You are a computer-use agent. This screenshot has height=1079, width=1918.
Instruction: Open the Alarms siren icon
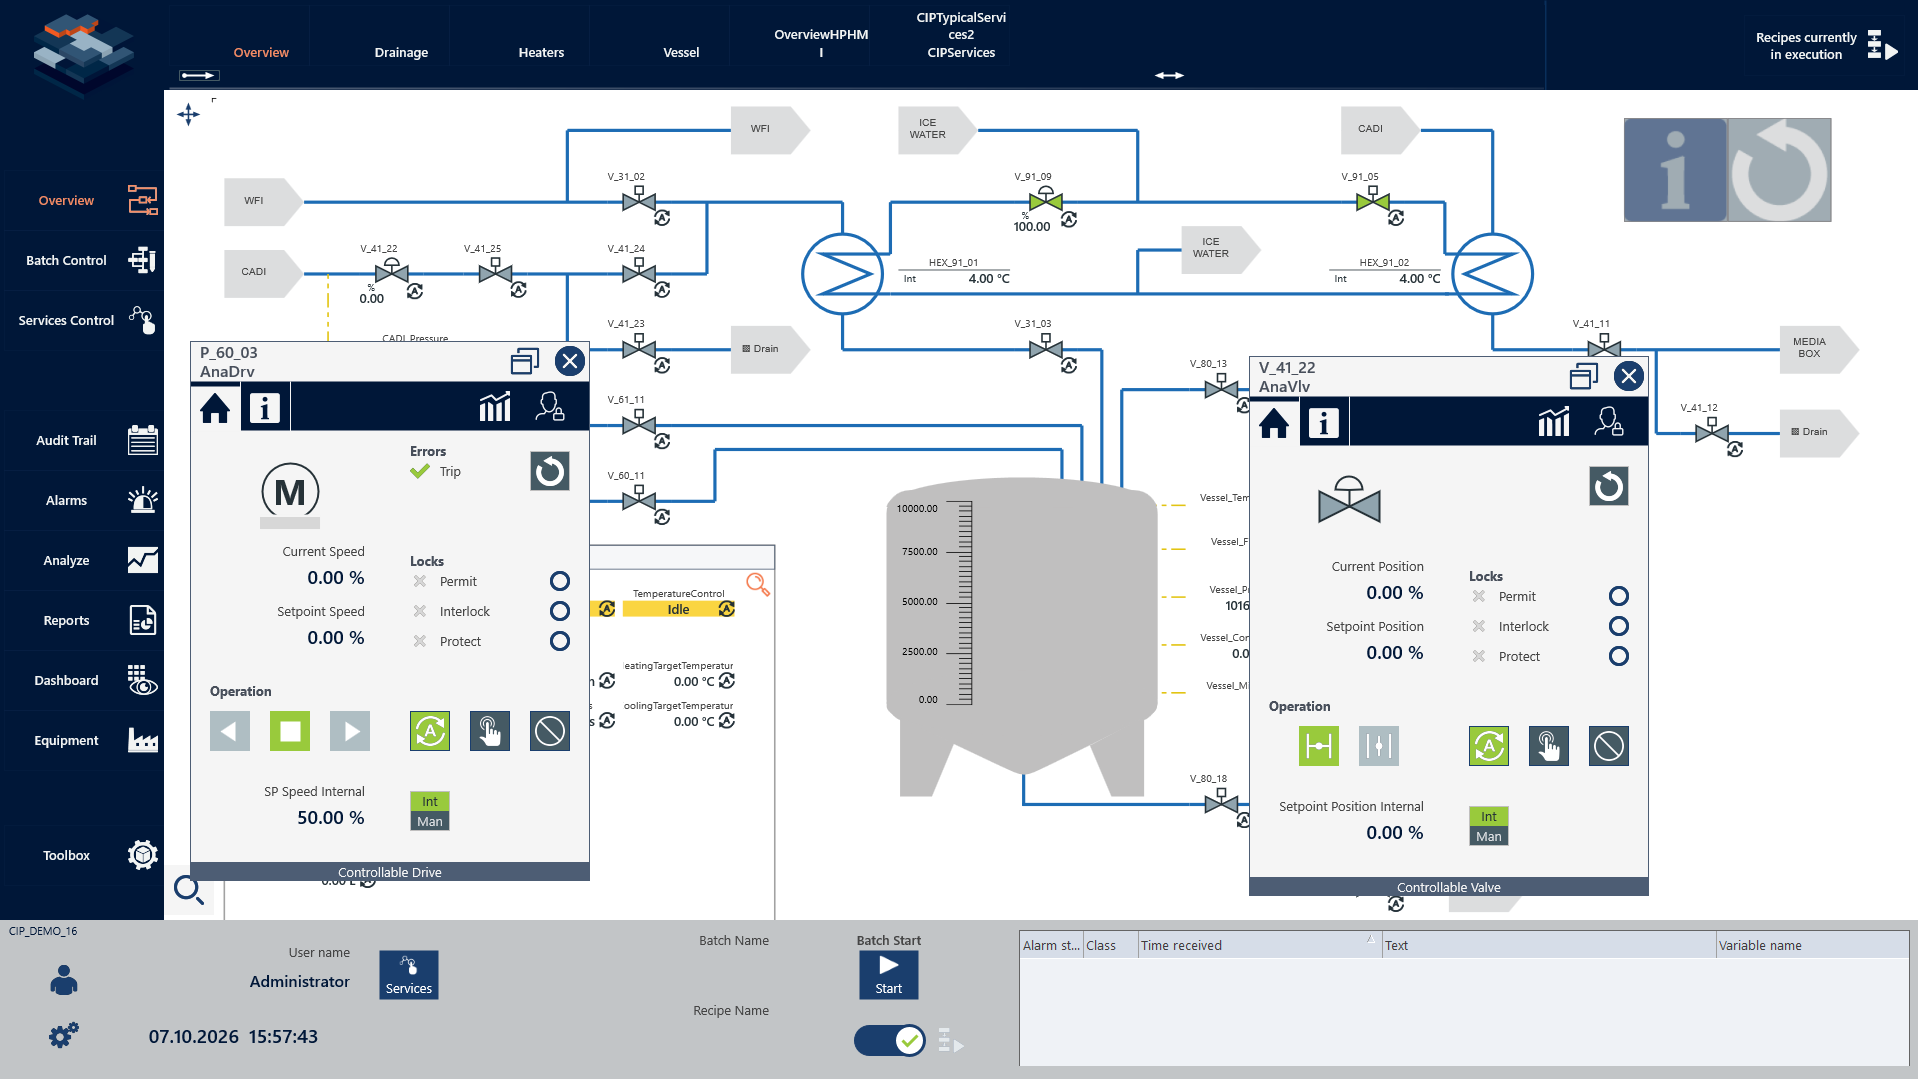click(x=142, y=500)
